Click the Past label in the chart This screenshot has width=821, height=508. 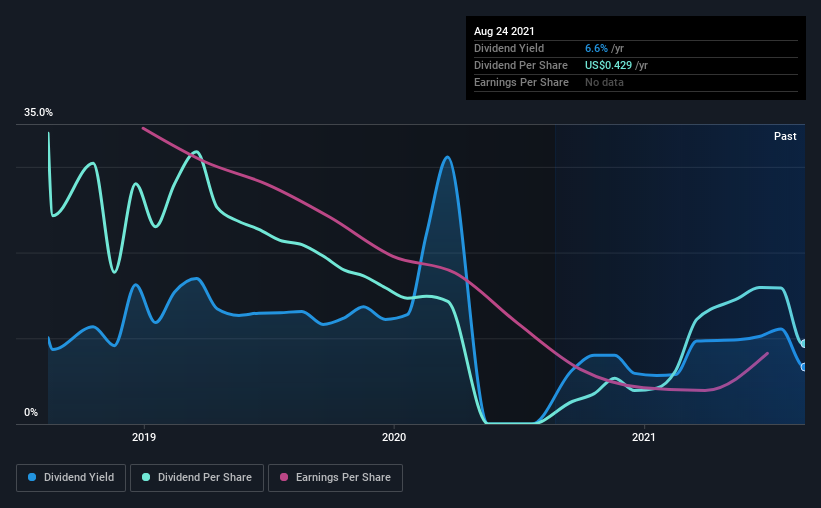coord(785,136)
